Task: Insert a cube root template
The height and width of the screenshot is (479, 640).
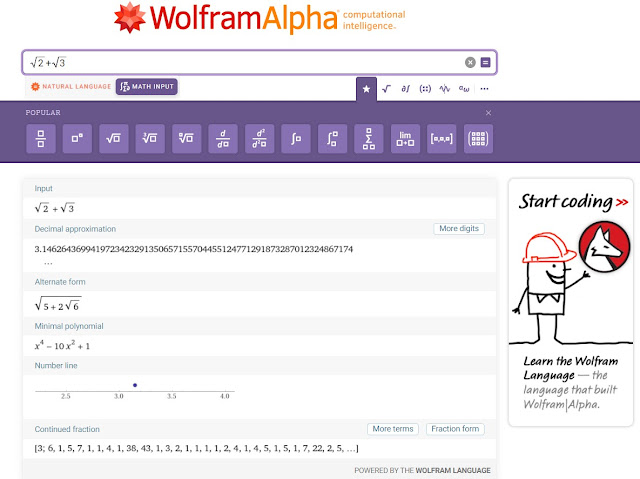Action: pos(150,139)
